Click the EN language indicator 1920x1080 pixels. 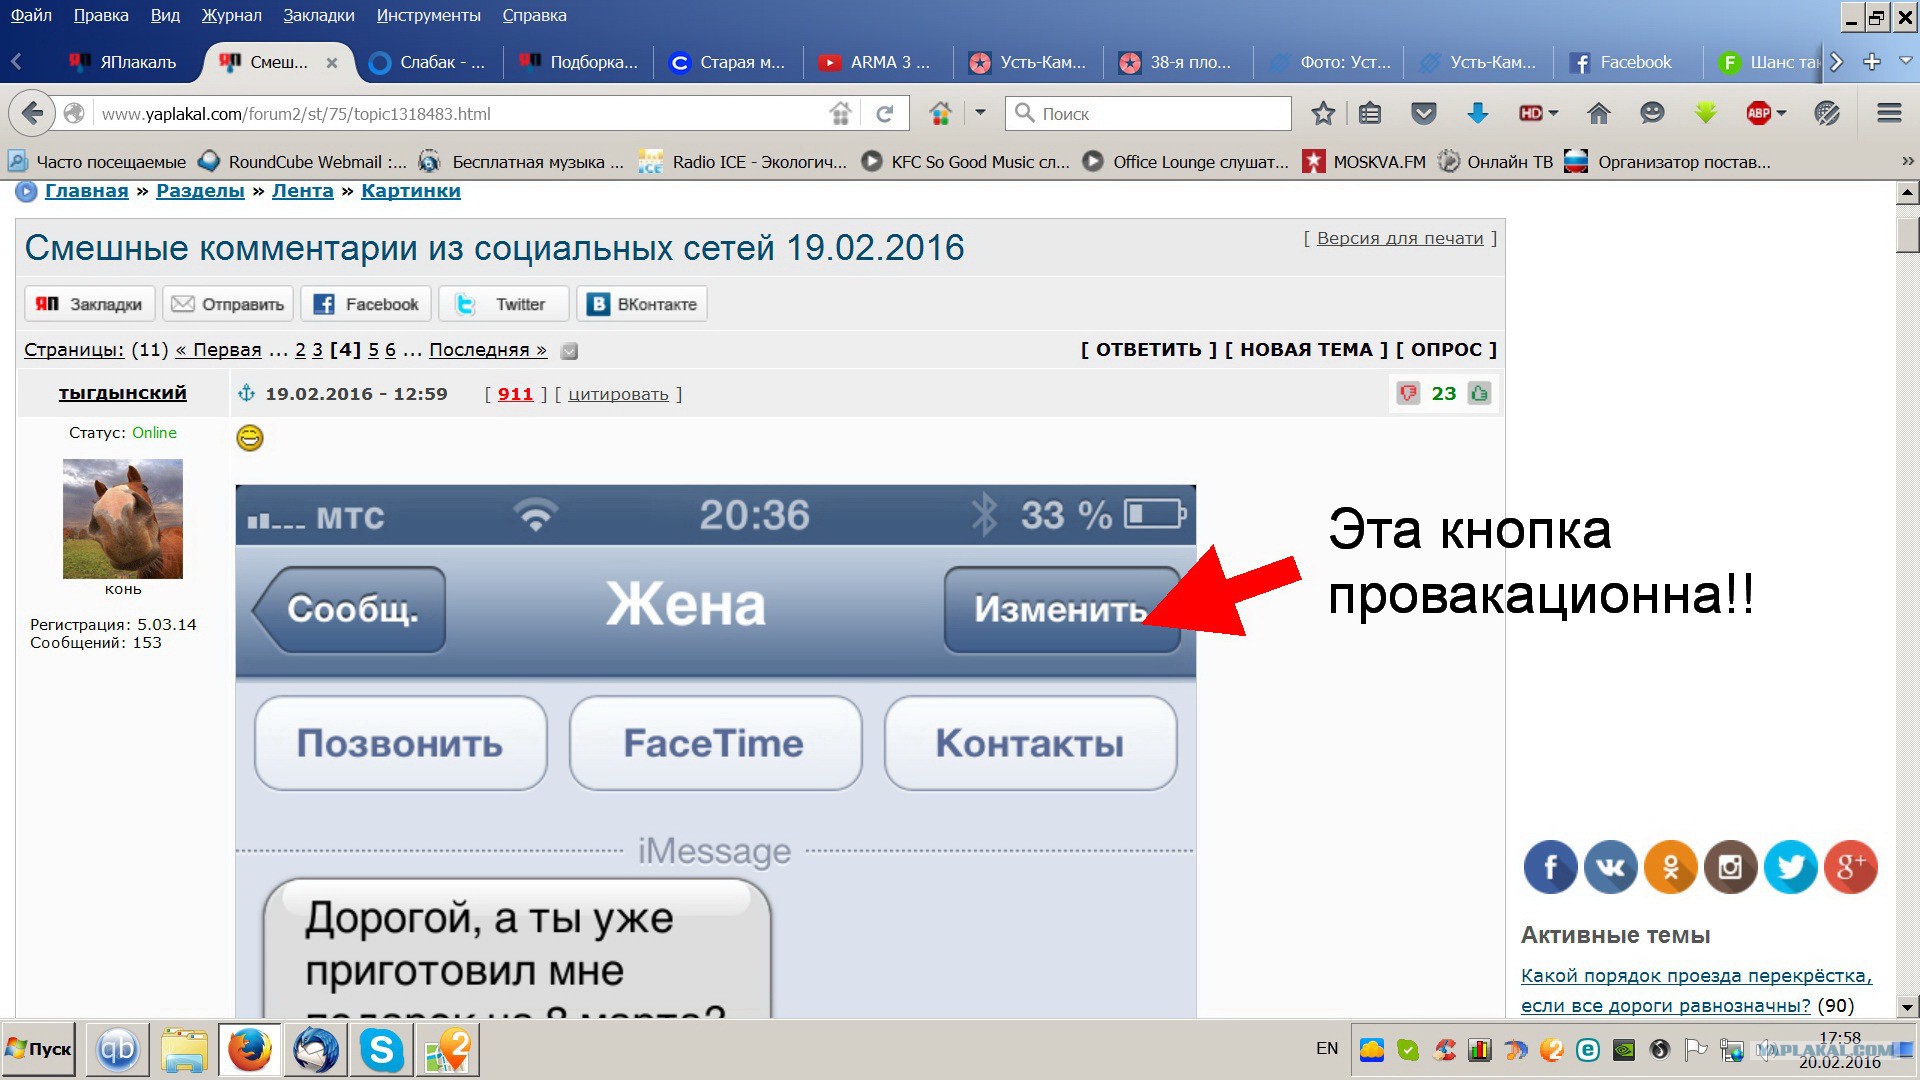[1327, 1048]
